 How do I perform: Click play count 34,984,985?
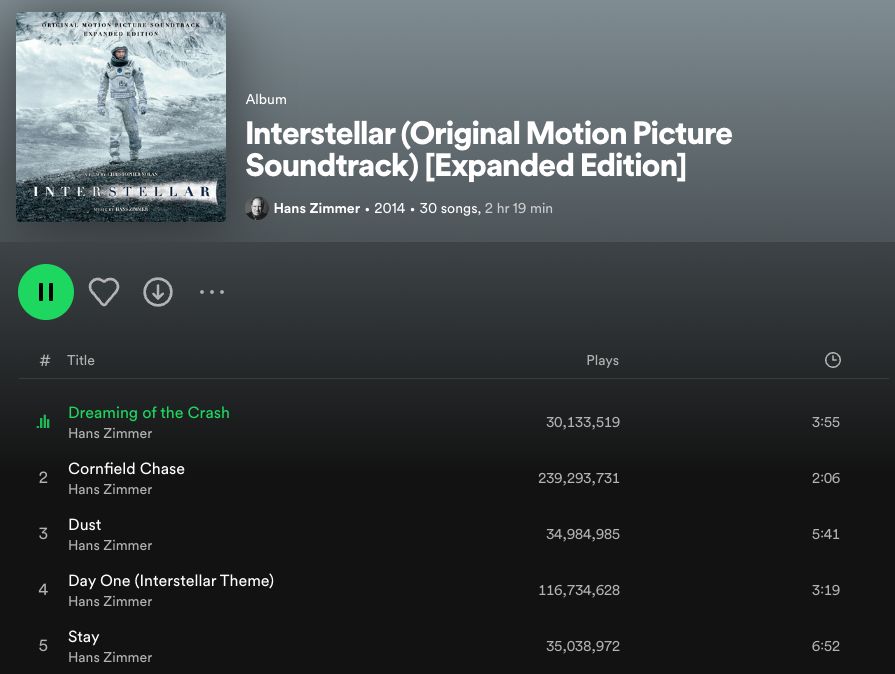tap(583, 534)
